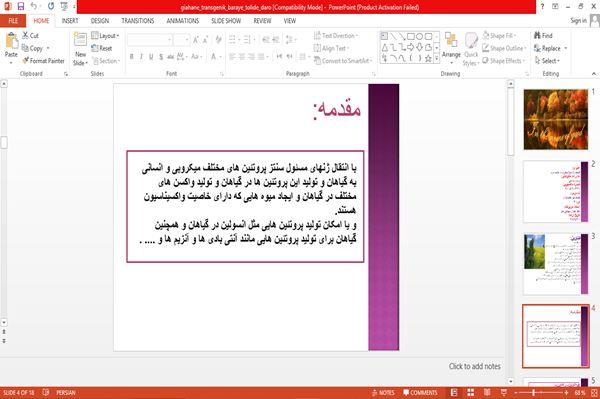Viewport: 600px width, 399px height.
Task: Click the Cut scissors icon
Action: pyautogui.click(x=26, y=35)
